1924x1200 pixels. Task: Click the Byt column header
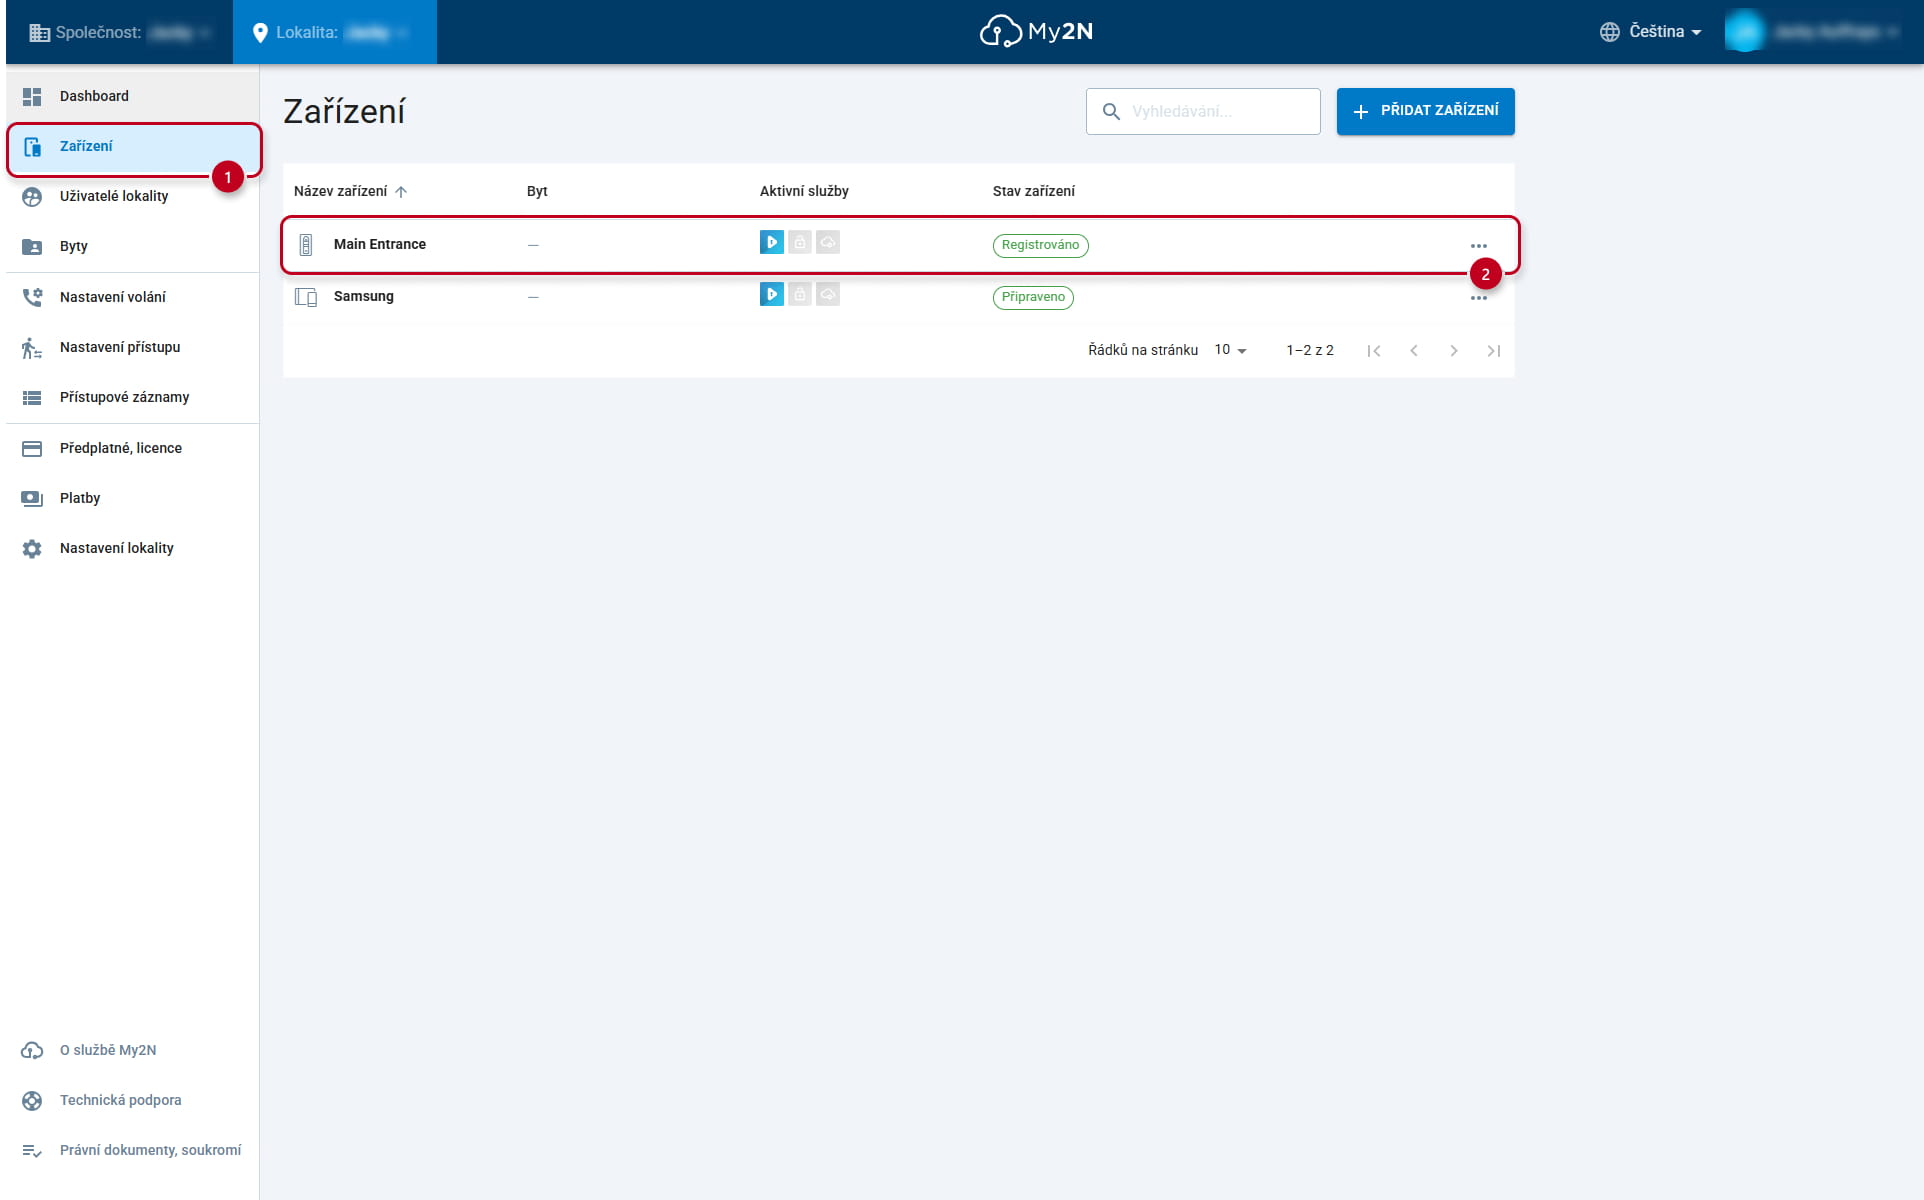[537, 191]
